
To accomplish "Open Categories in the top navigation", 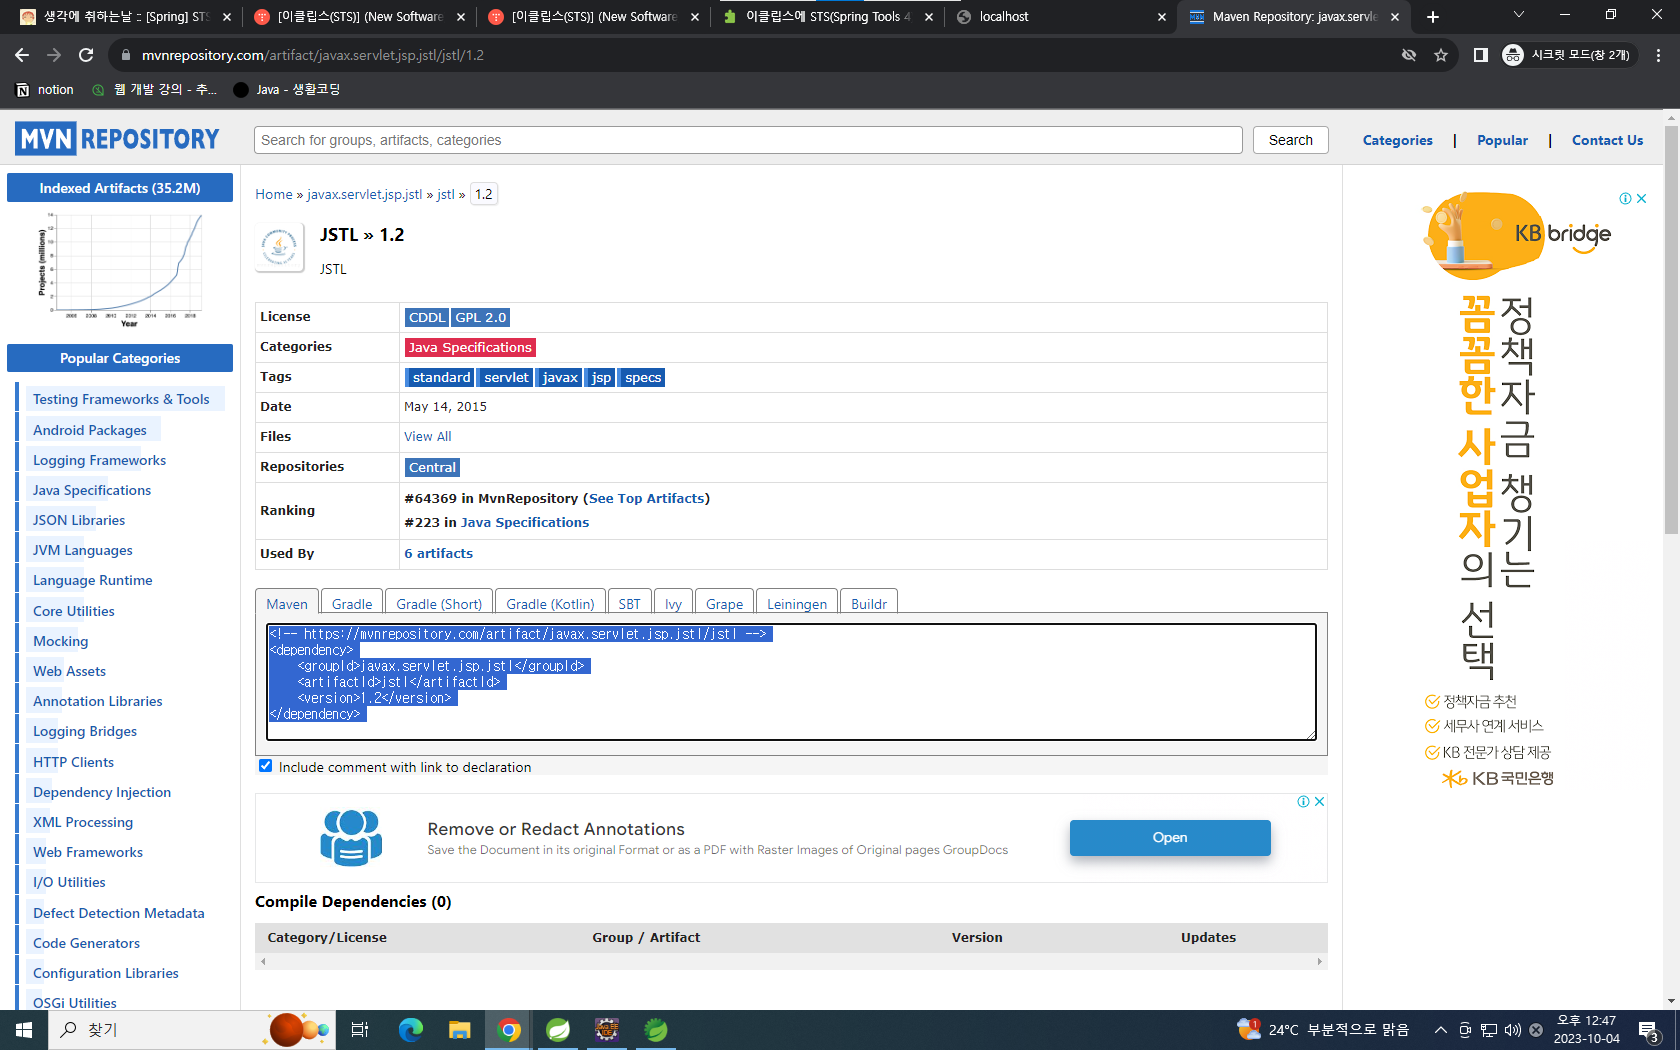I will point(1397,140).
